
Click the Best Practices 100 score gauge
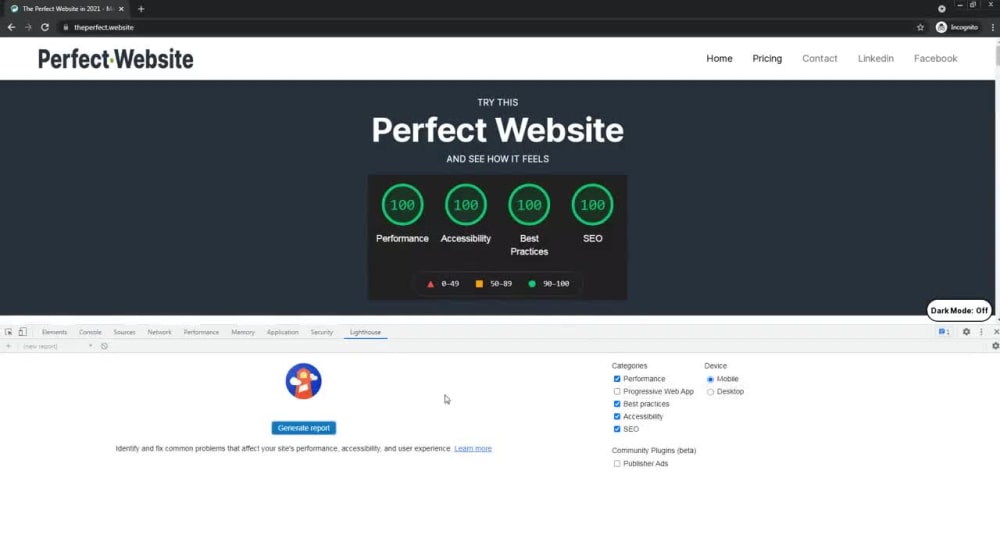(x=529, y=205)
